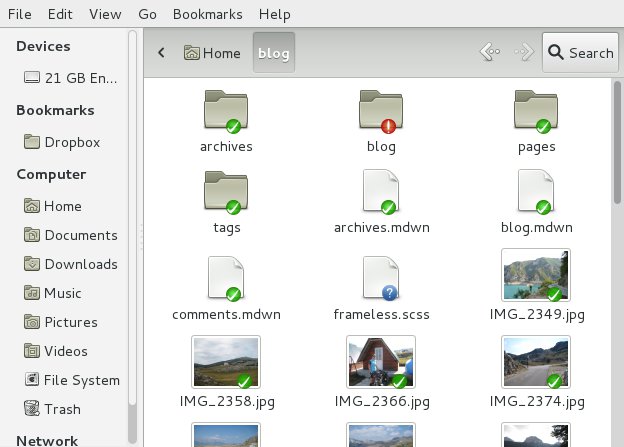The width and height of the screenshot is (624, 447).
Task: Open the Go menu
Action: click(148, 14)
